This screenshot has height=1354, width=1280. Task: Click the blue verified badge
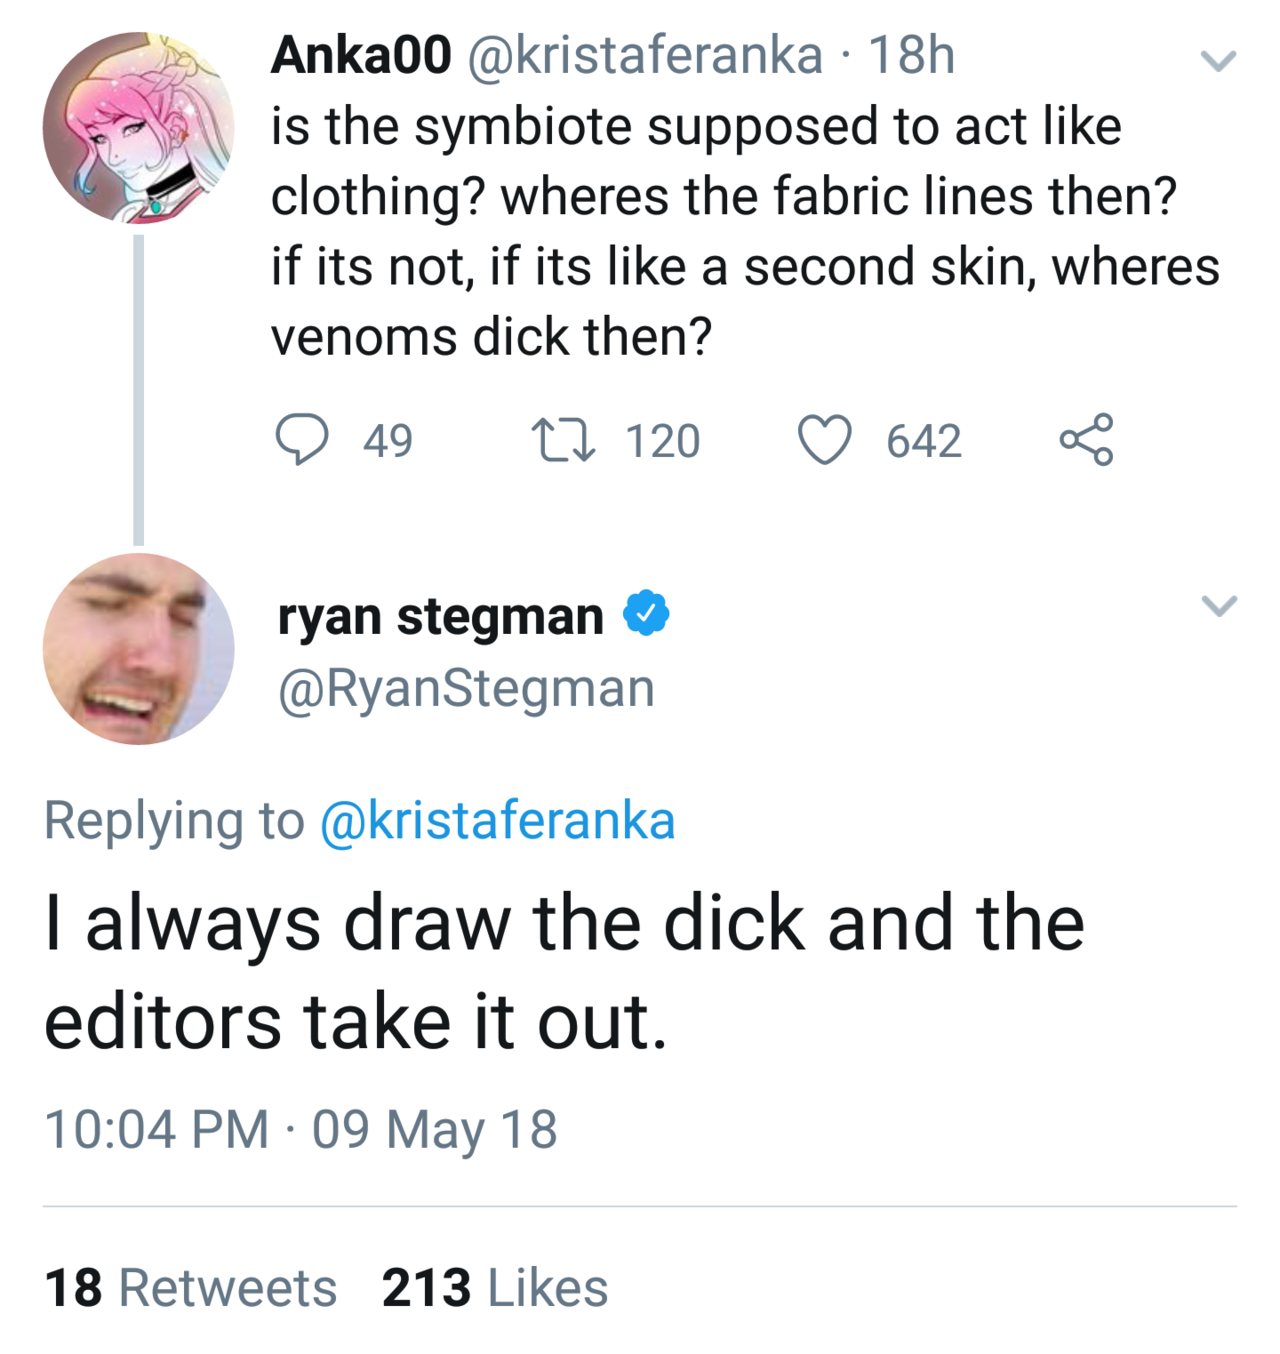pos(647,613)
